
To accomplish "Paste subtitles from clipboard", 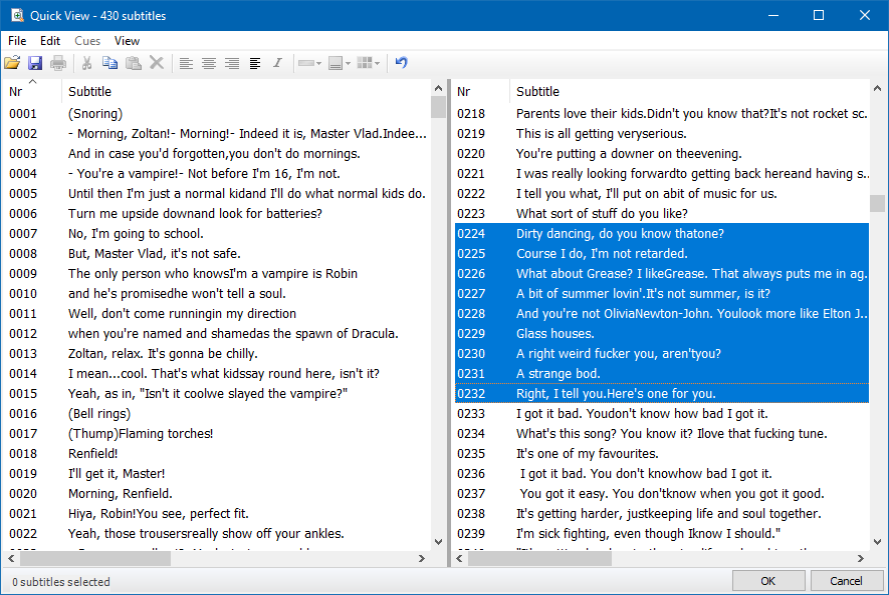I will [x=133, y=62].
